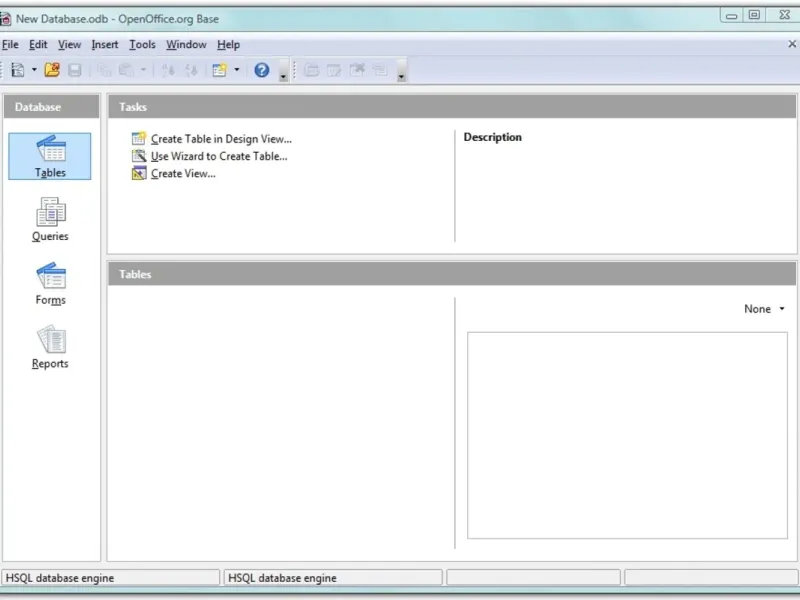
Task: Click the Form wizard toolbar icon
Action: click(x=219, y=70)
